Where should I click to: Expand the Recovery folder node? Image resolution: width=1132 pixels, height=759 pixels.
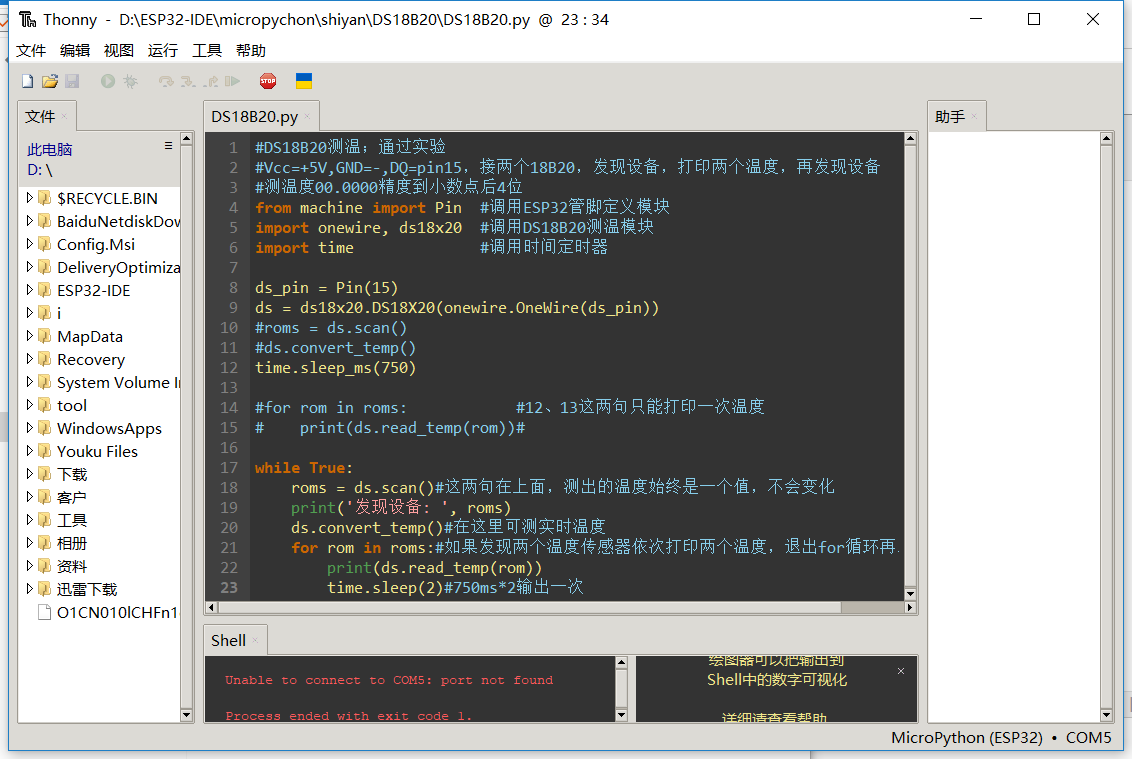click(30, 359)
